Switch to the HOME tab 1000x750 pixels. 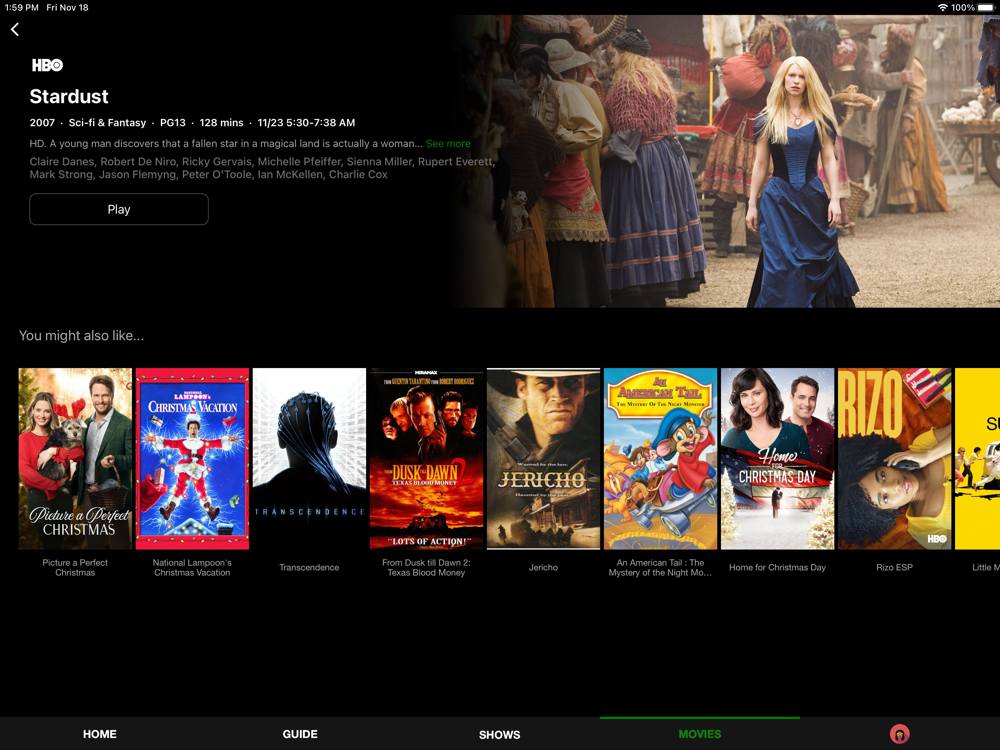point(99,734)
